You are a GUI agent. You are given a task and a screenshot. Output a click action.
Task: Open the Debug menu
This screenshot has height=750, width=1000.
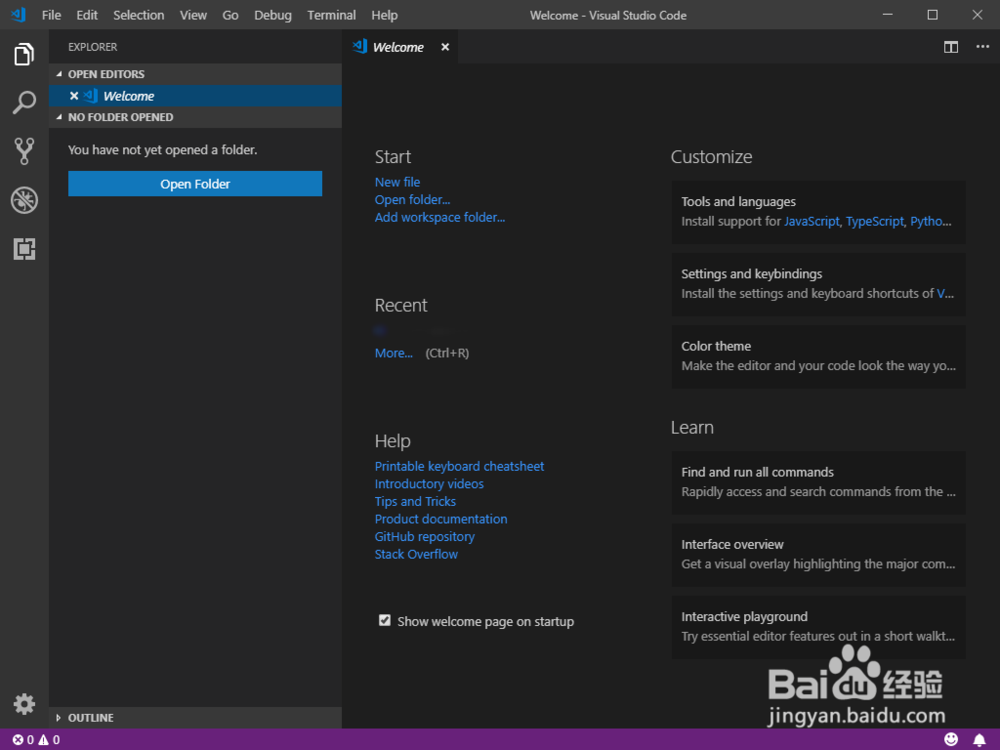point(272,15)
